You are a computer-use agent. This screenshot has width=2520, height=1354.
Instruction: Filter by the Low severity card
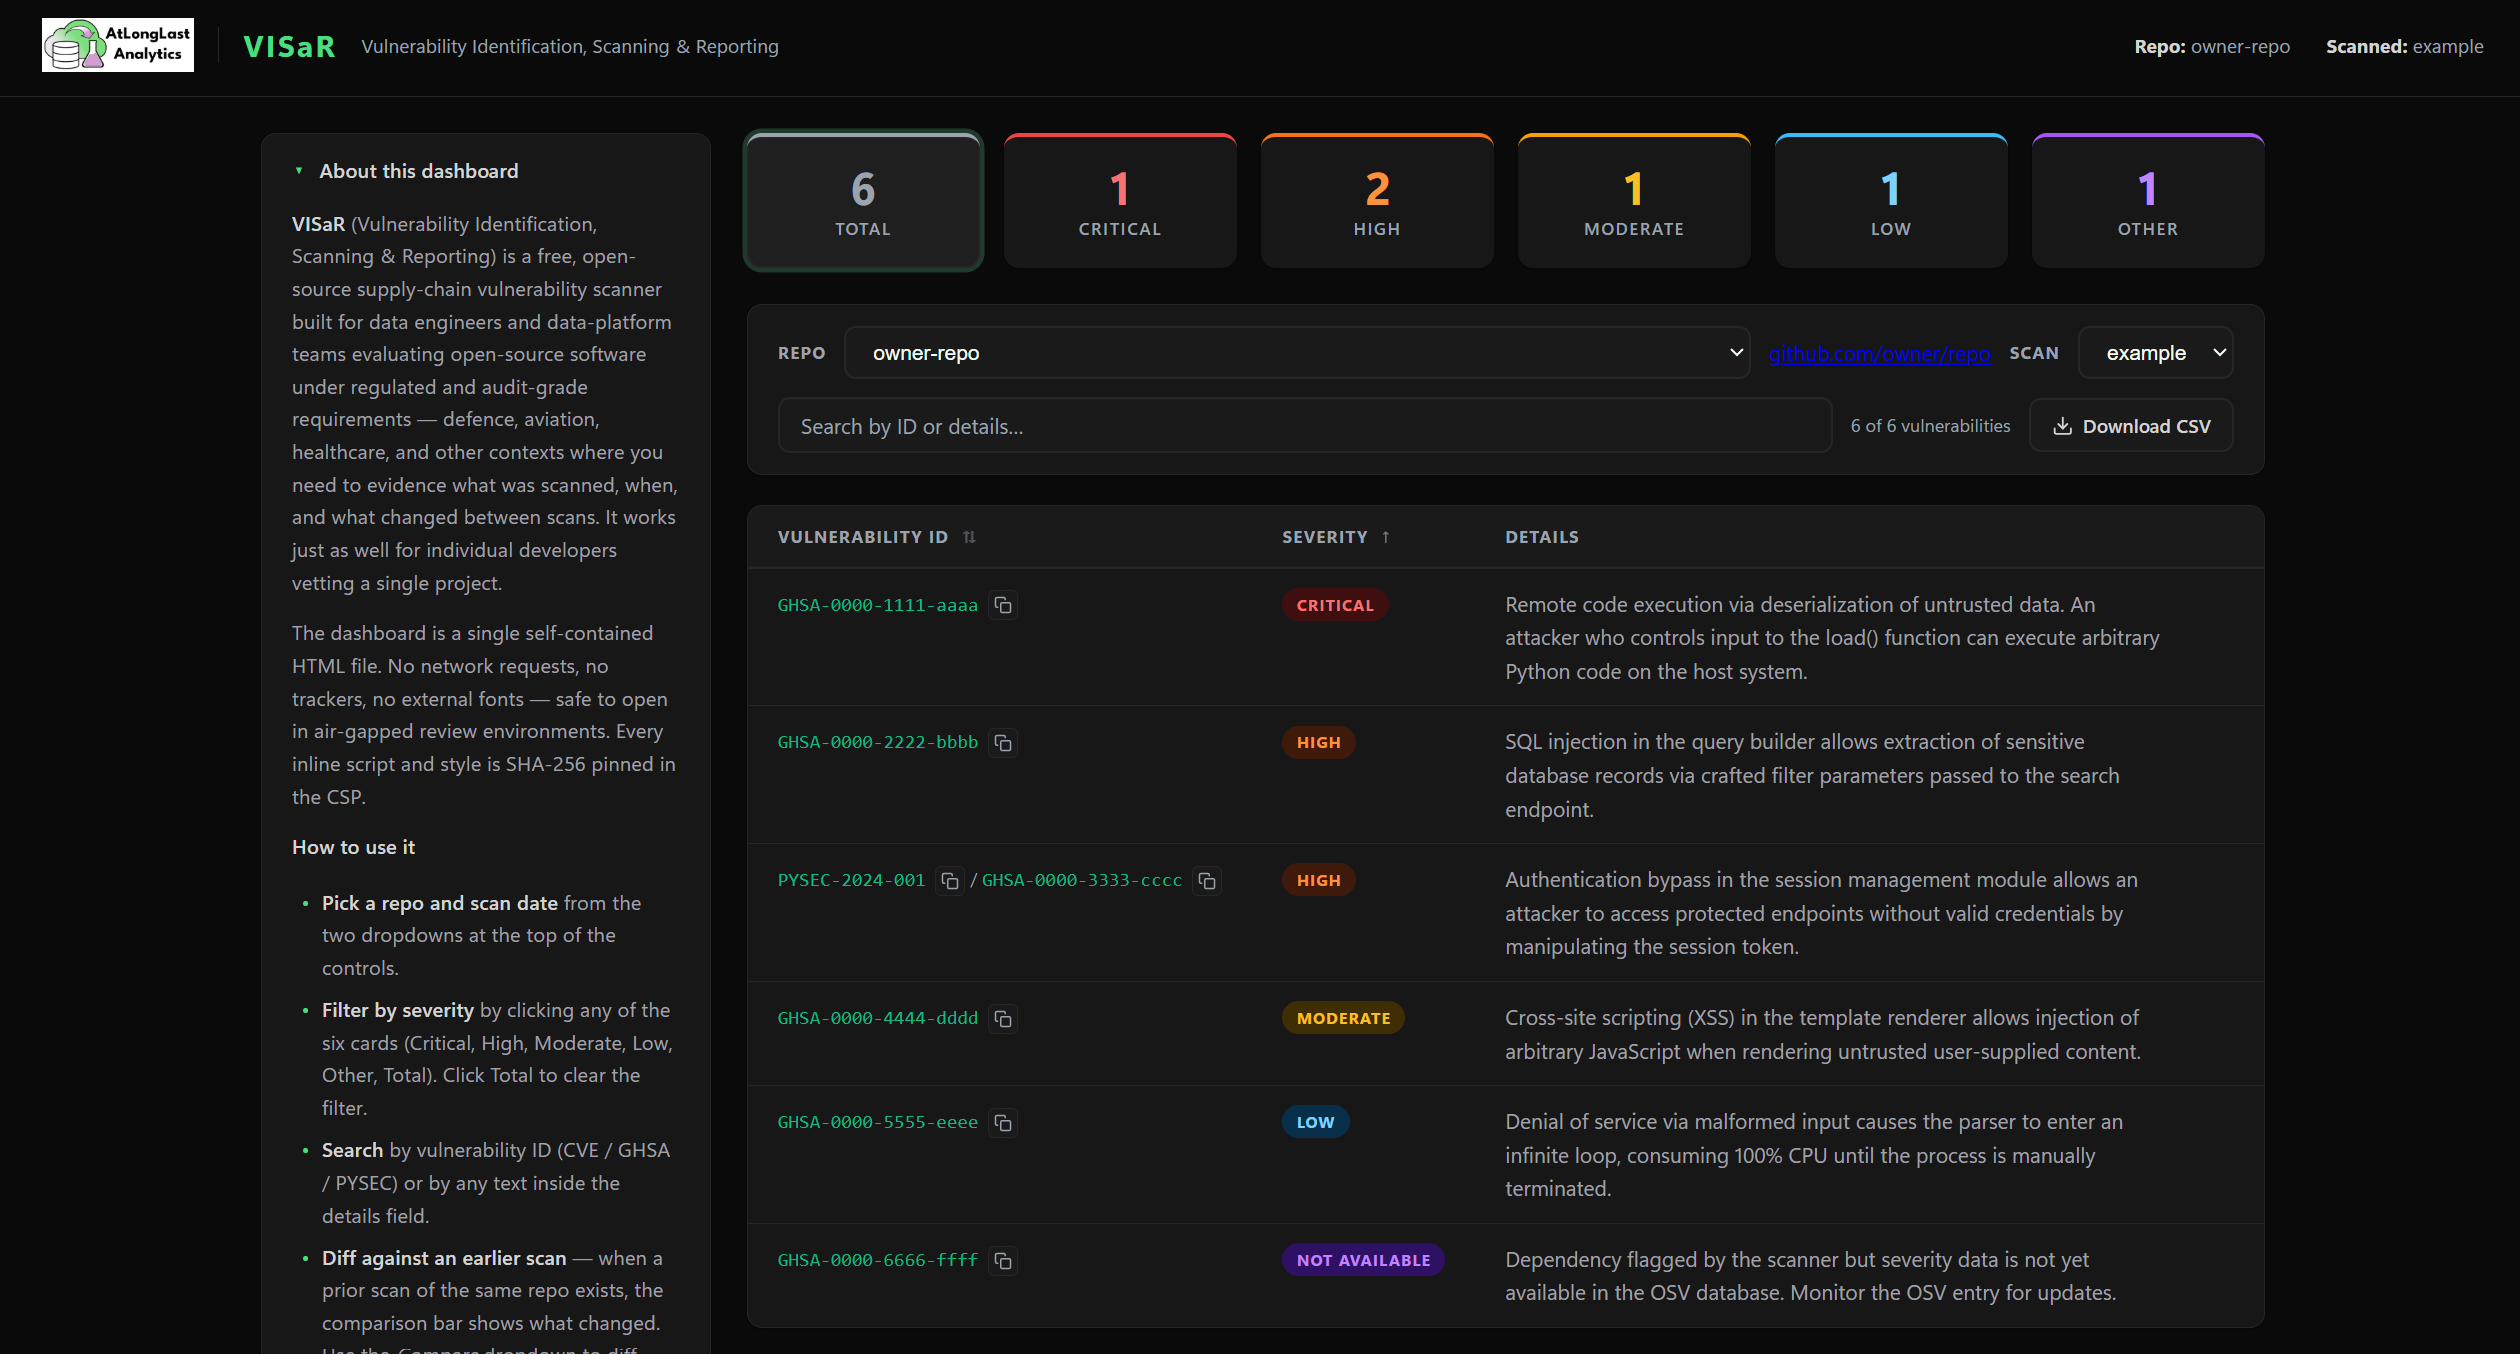pyautogui.click(x=1891, y=201)
